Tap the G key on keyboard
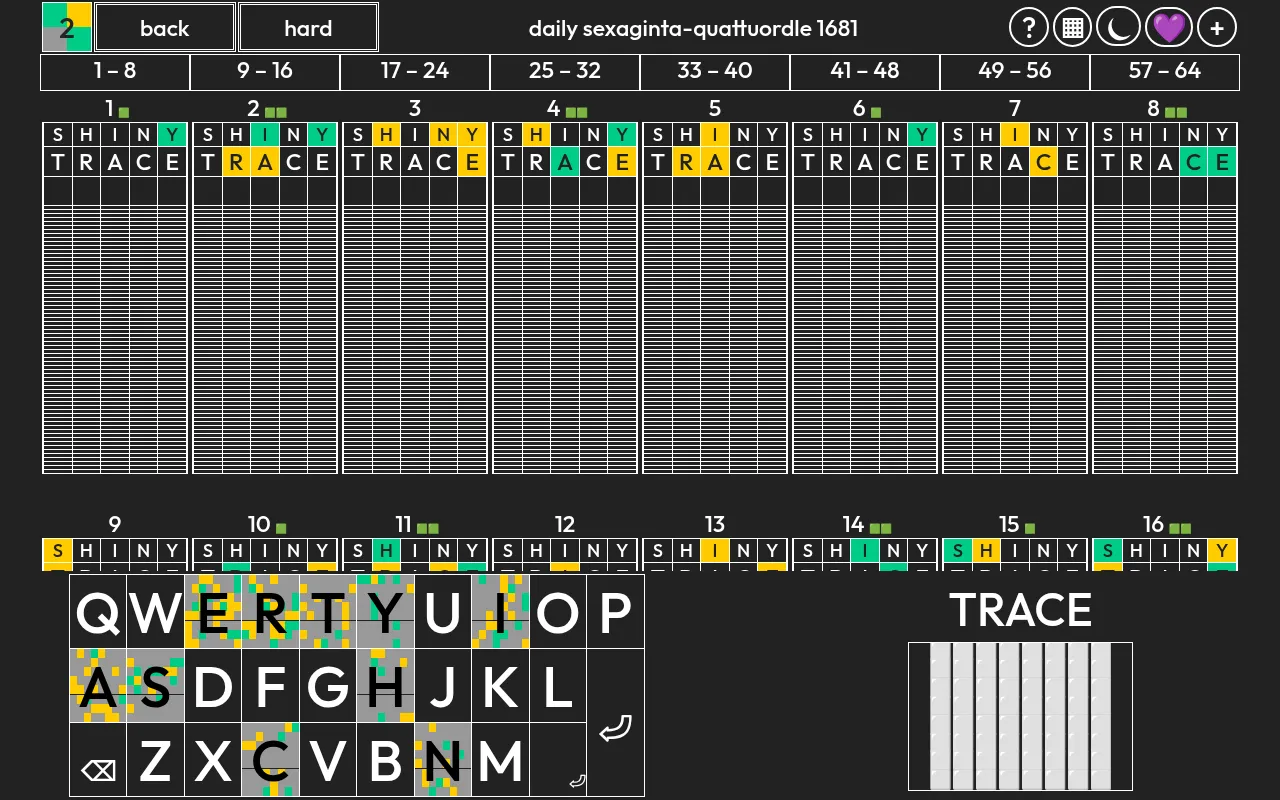The image size is (1280, 800). (328, 686)
